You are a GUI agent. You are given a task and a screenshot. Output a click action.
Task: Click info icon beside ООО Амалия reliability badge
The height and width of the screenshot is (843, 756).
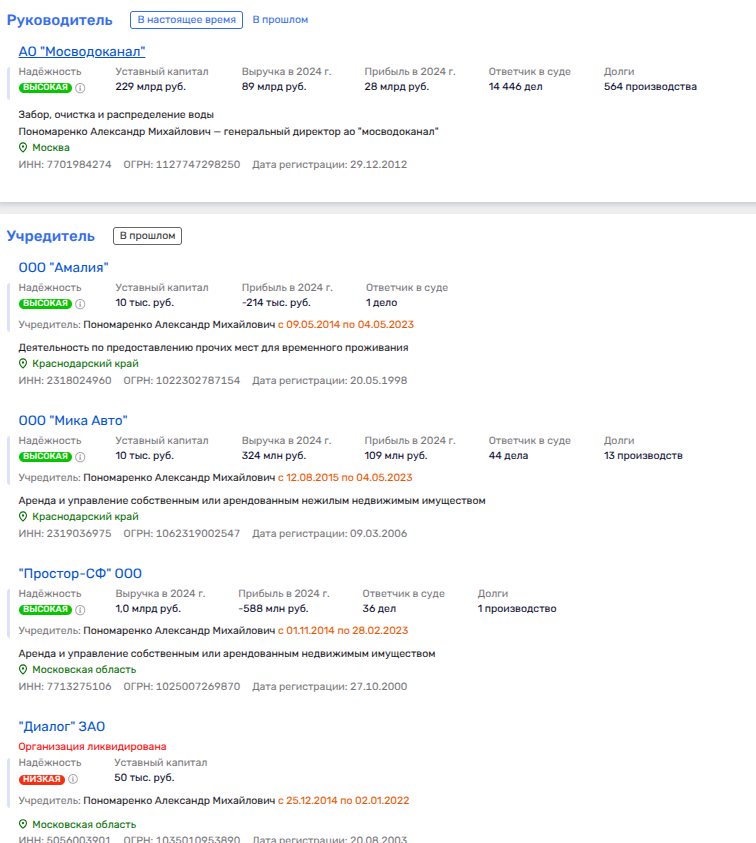(x=81, y=304)
